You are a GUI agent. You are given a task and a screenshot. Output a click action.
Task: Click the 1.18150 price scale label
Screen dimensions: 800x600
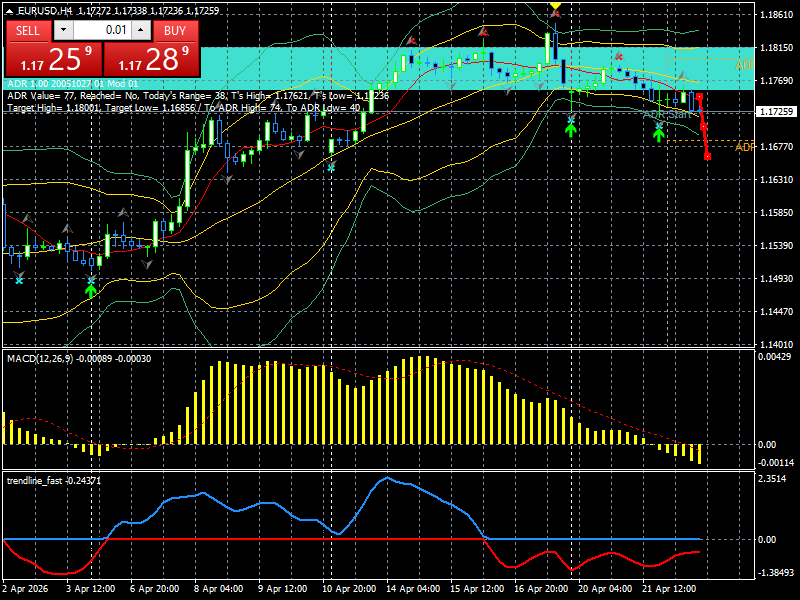coord(777,47)
